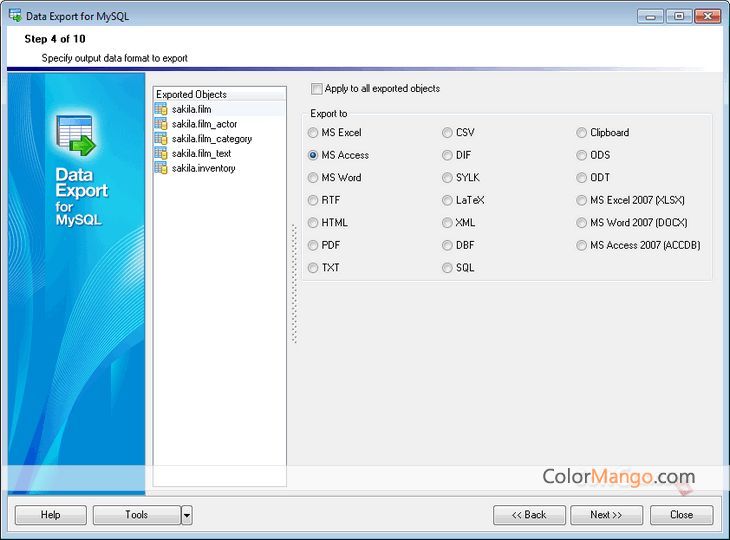Minimize the Data Export window
This screenshot has height=540, width=730.
[x=650, y=16]
